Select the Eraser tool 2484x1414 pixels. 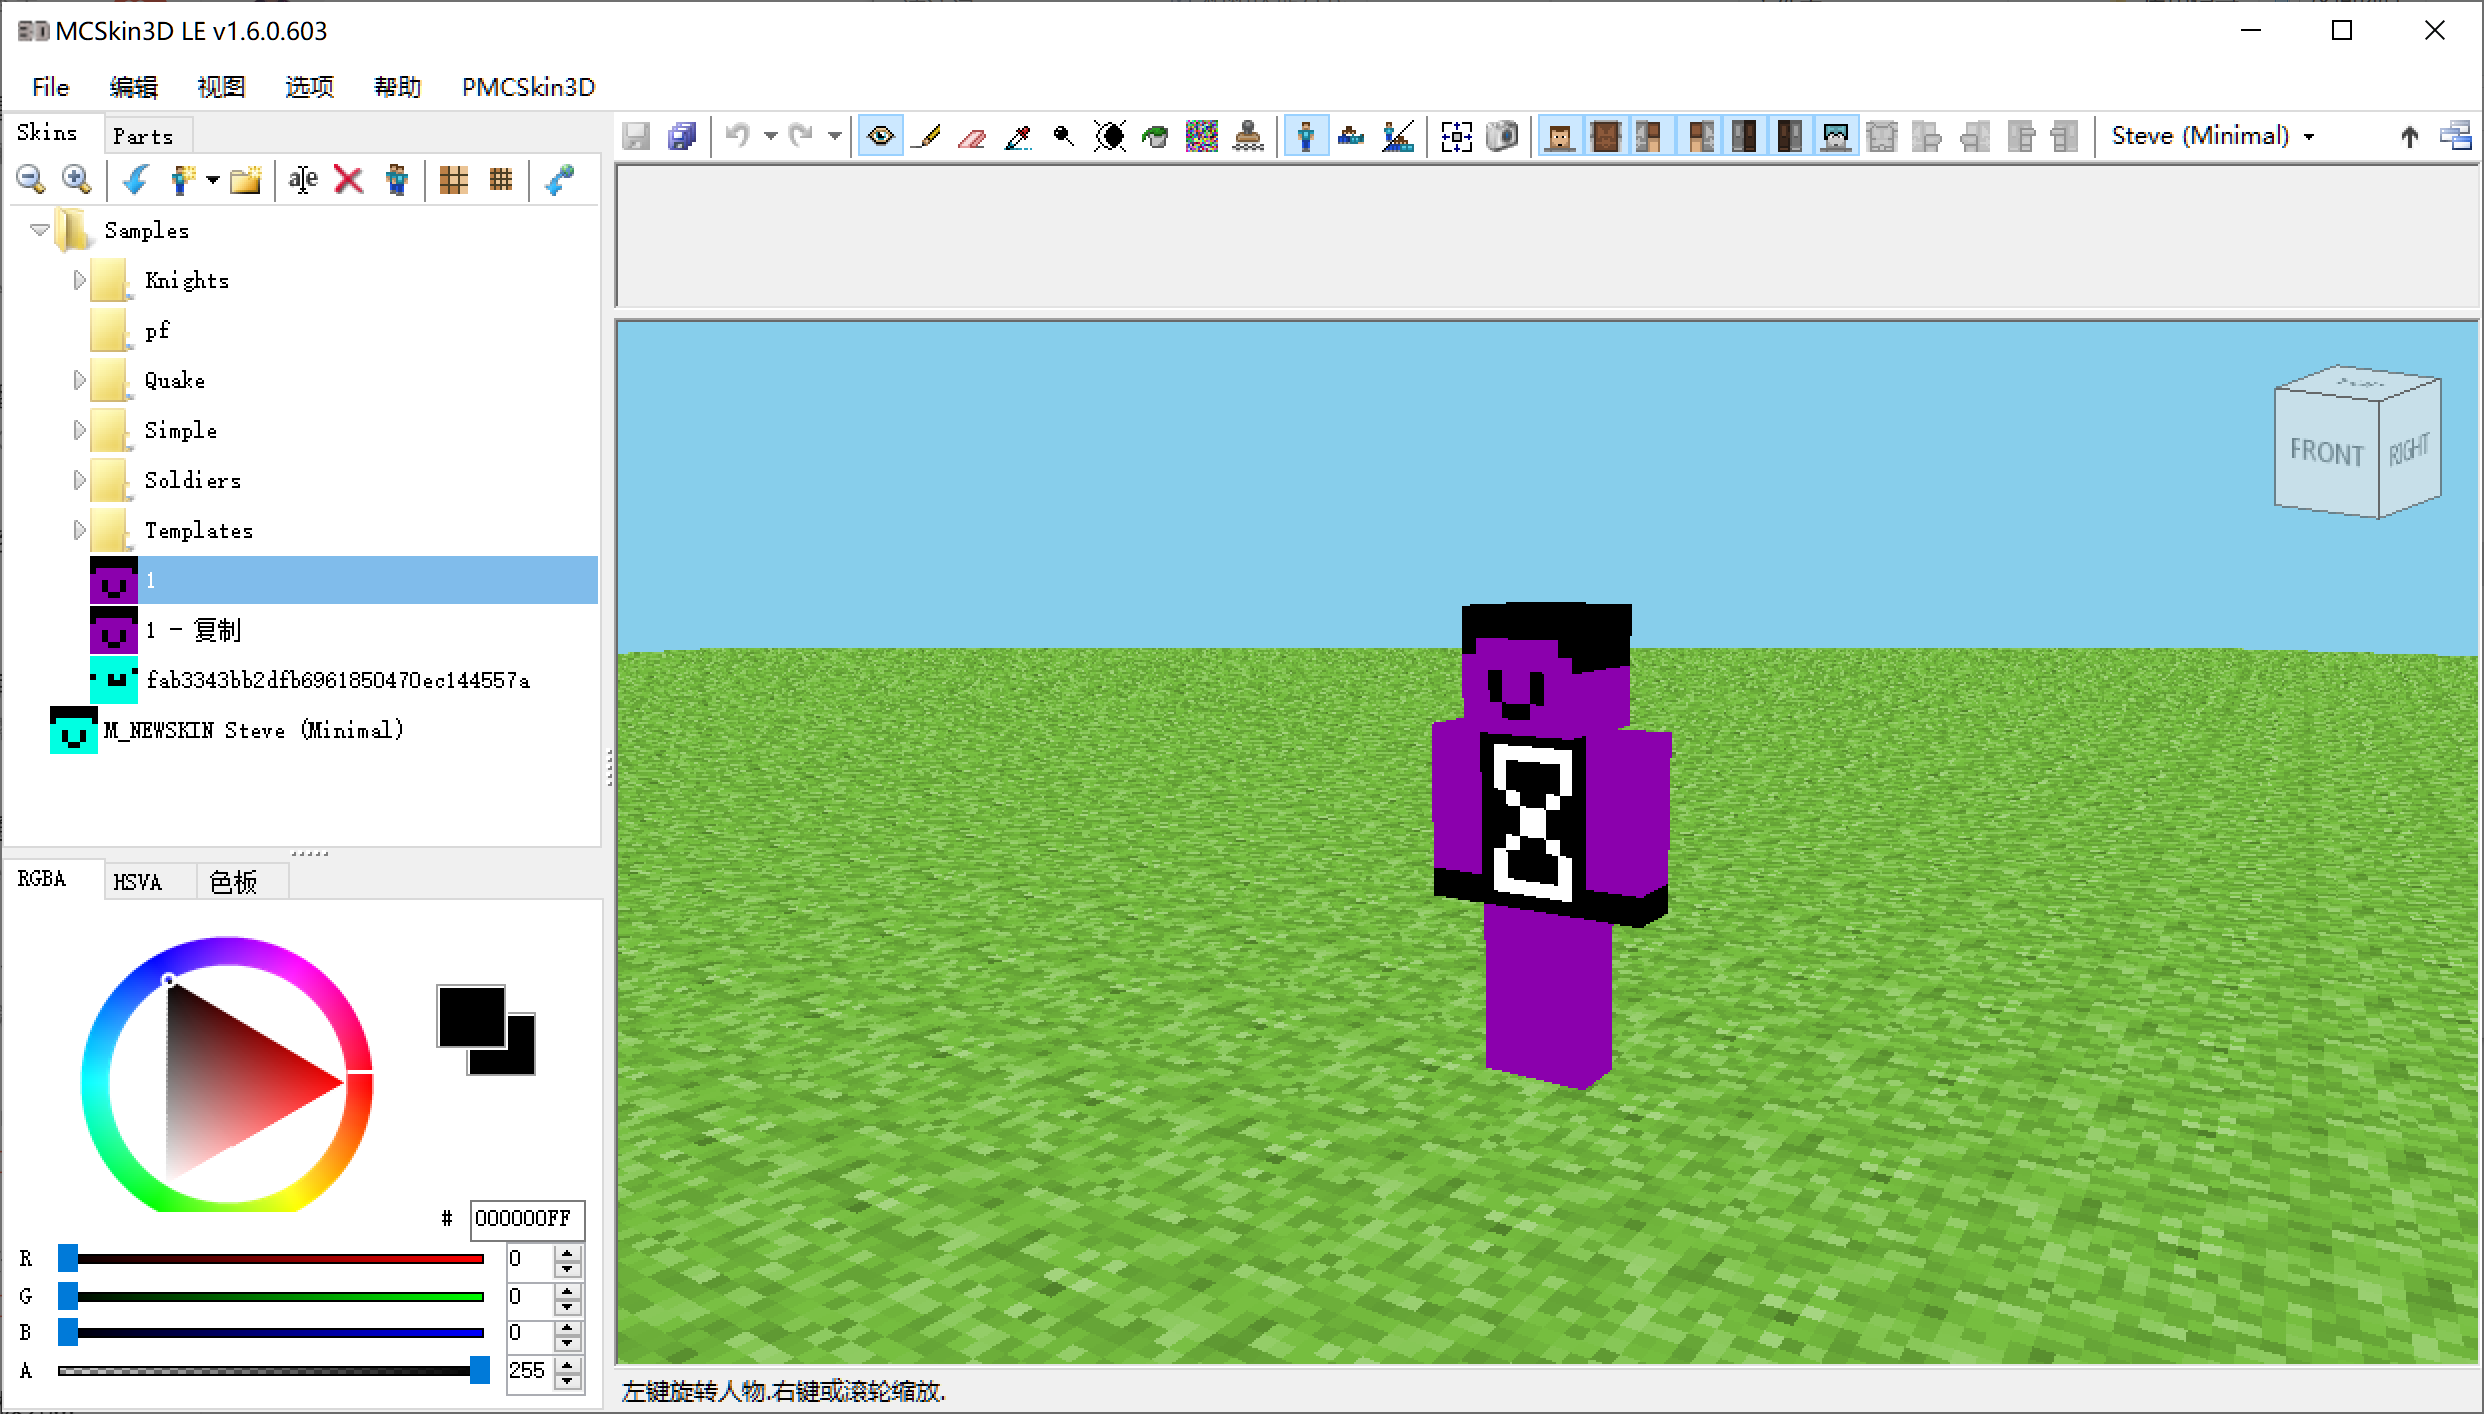(x=972, y=136)
